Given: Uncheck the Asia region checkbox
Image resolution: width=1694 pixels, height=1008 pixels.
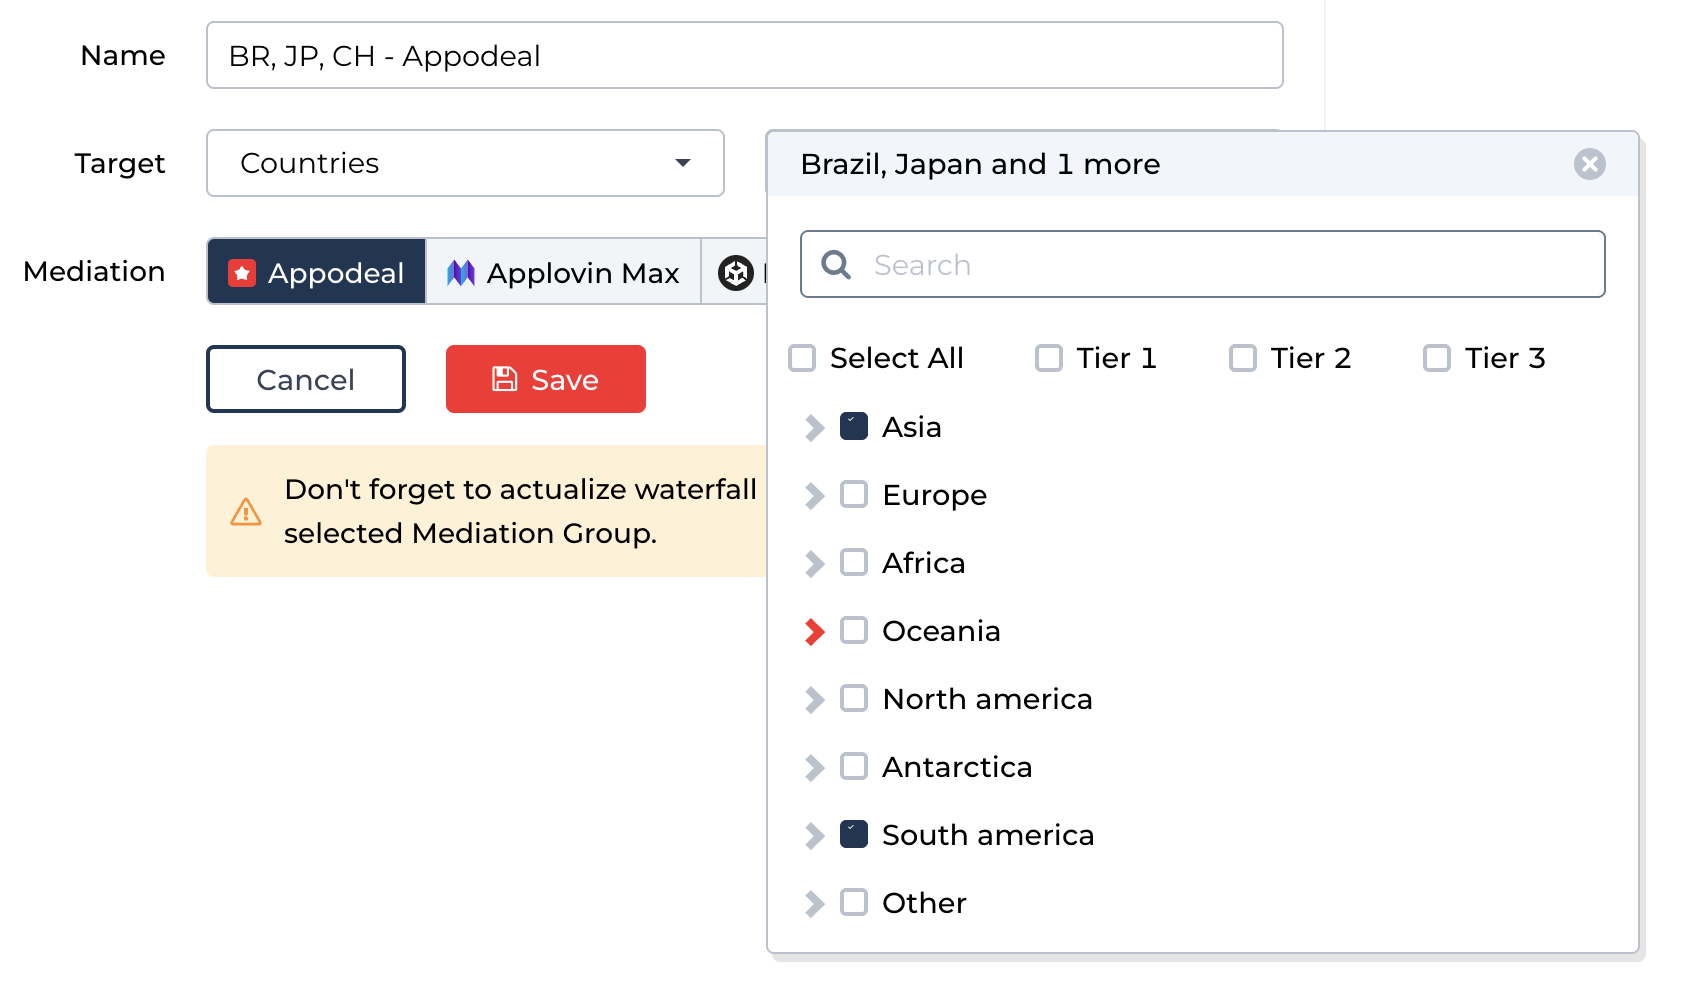Looking at the screenshot, I should 854,427.
